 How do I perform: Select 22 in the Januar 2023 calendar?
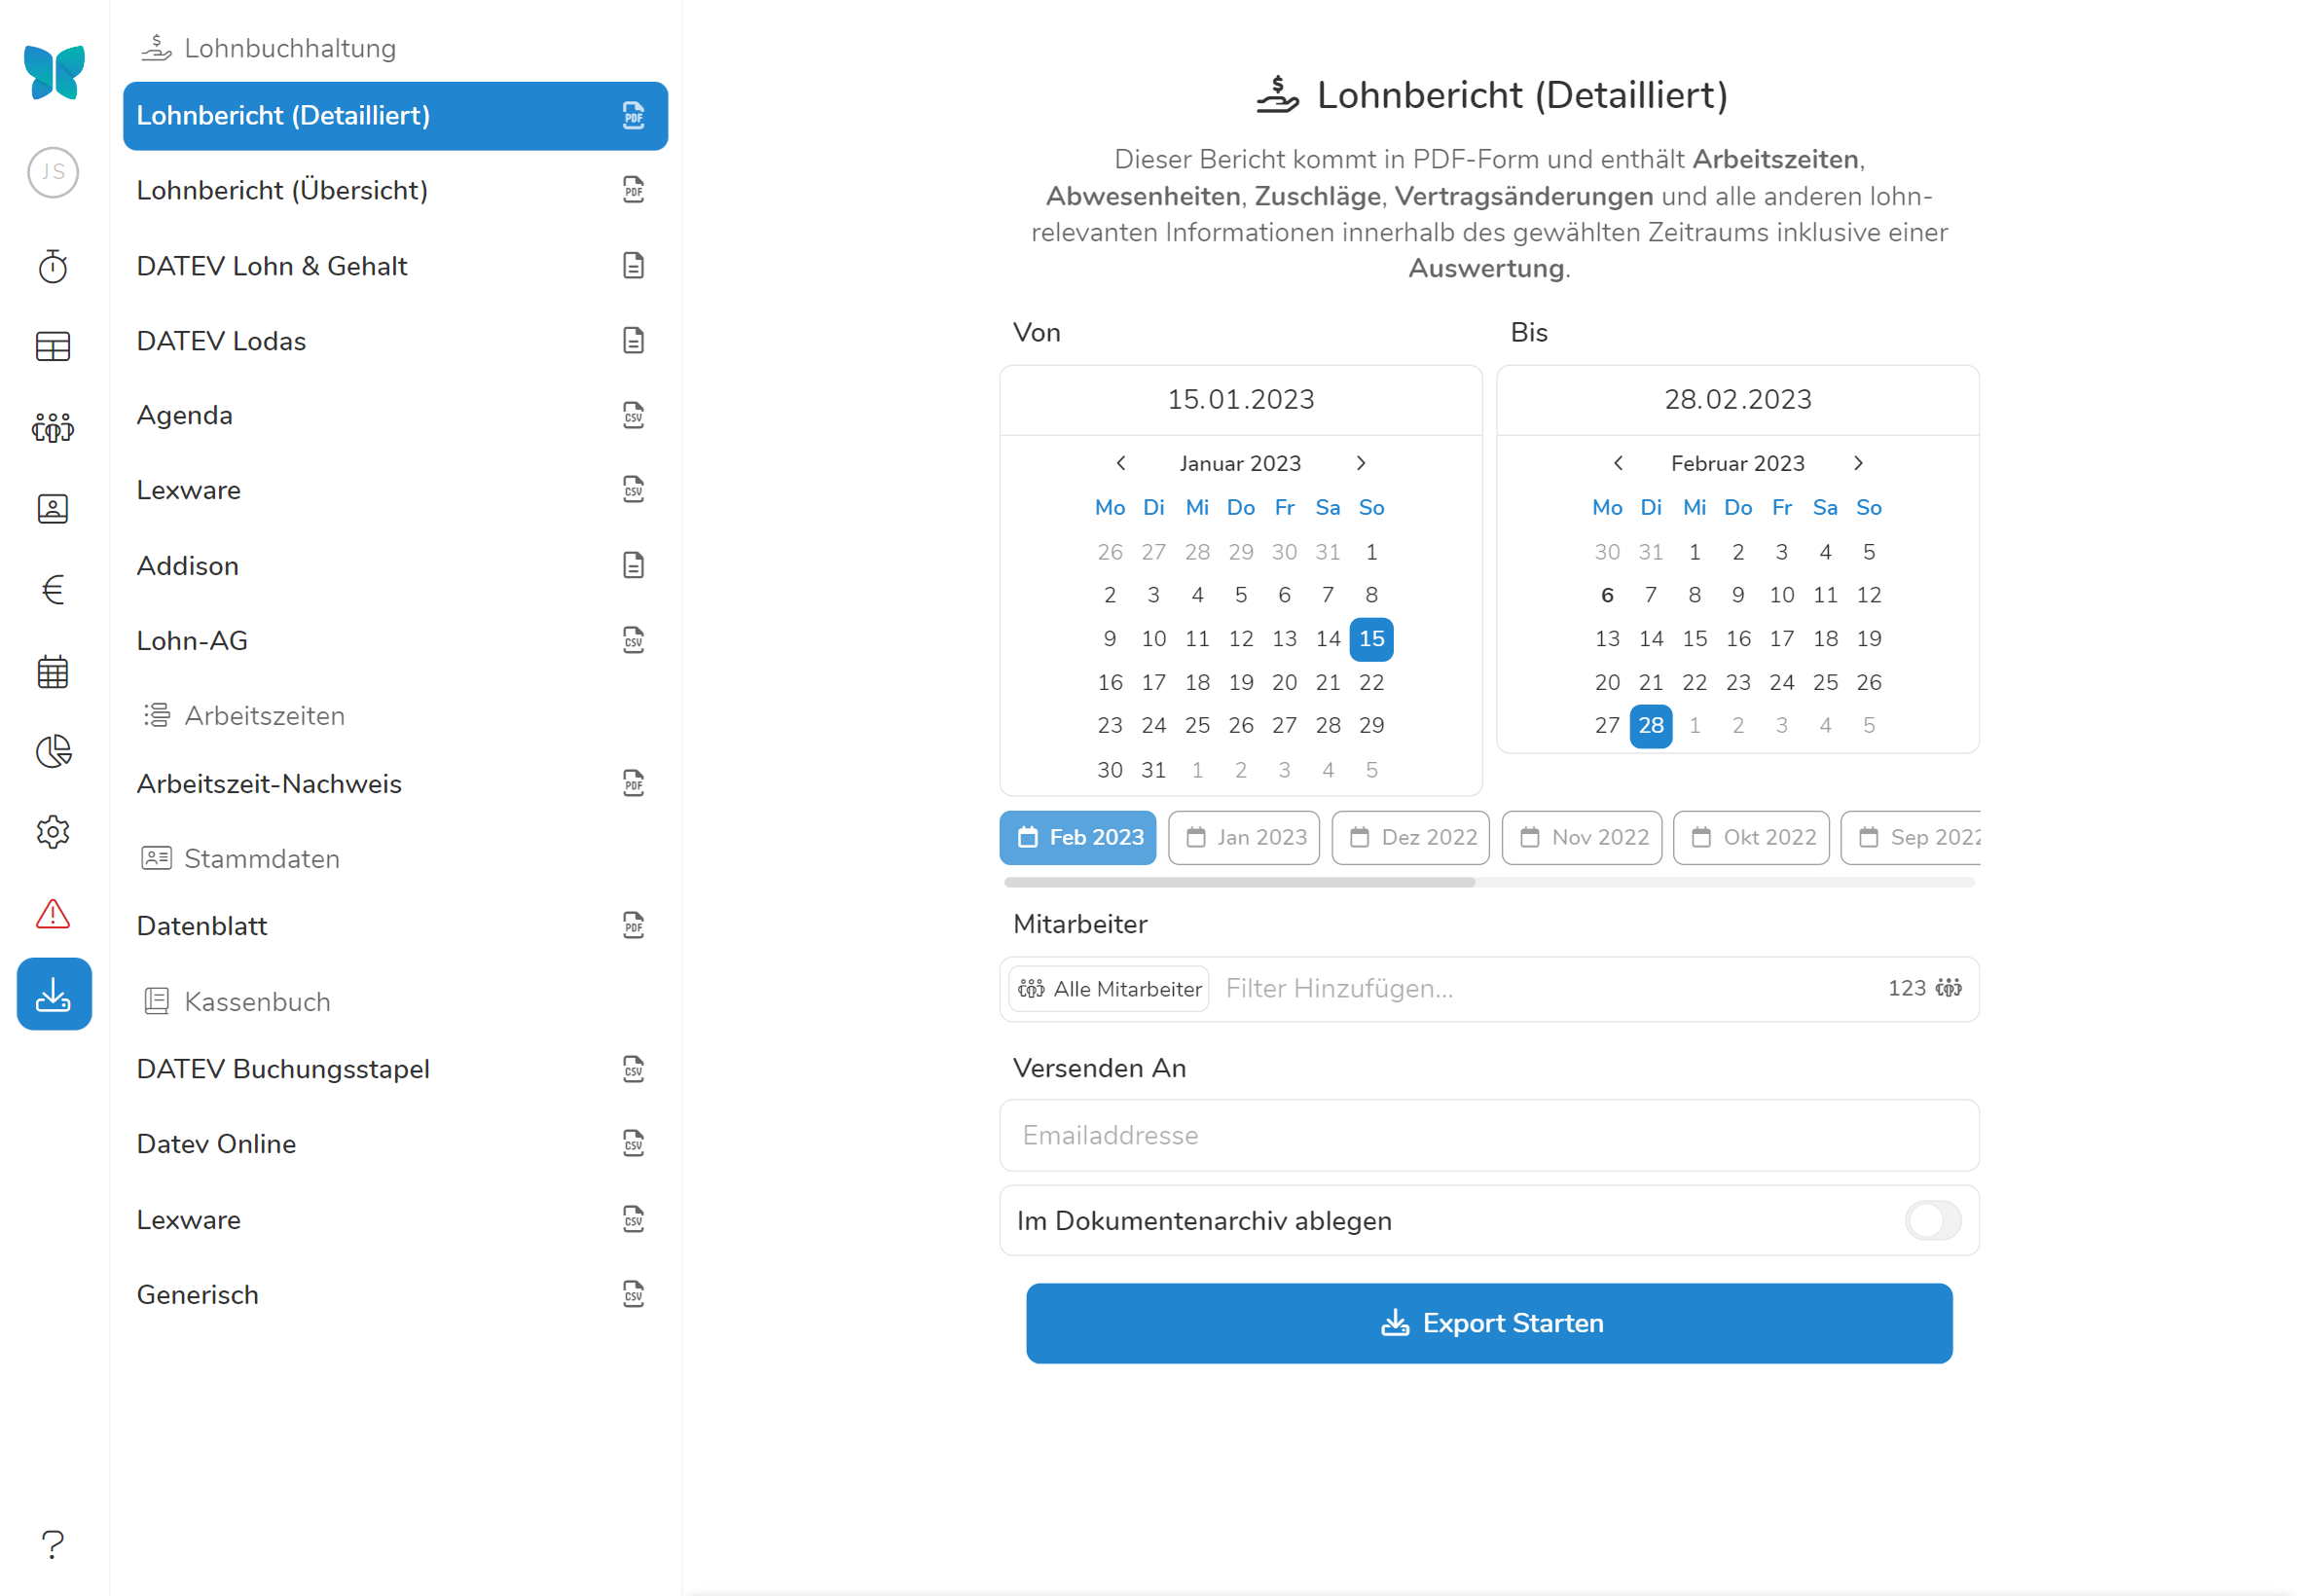tap(1371, 682)
